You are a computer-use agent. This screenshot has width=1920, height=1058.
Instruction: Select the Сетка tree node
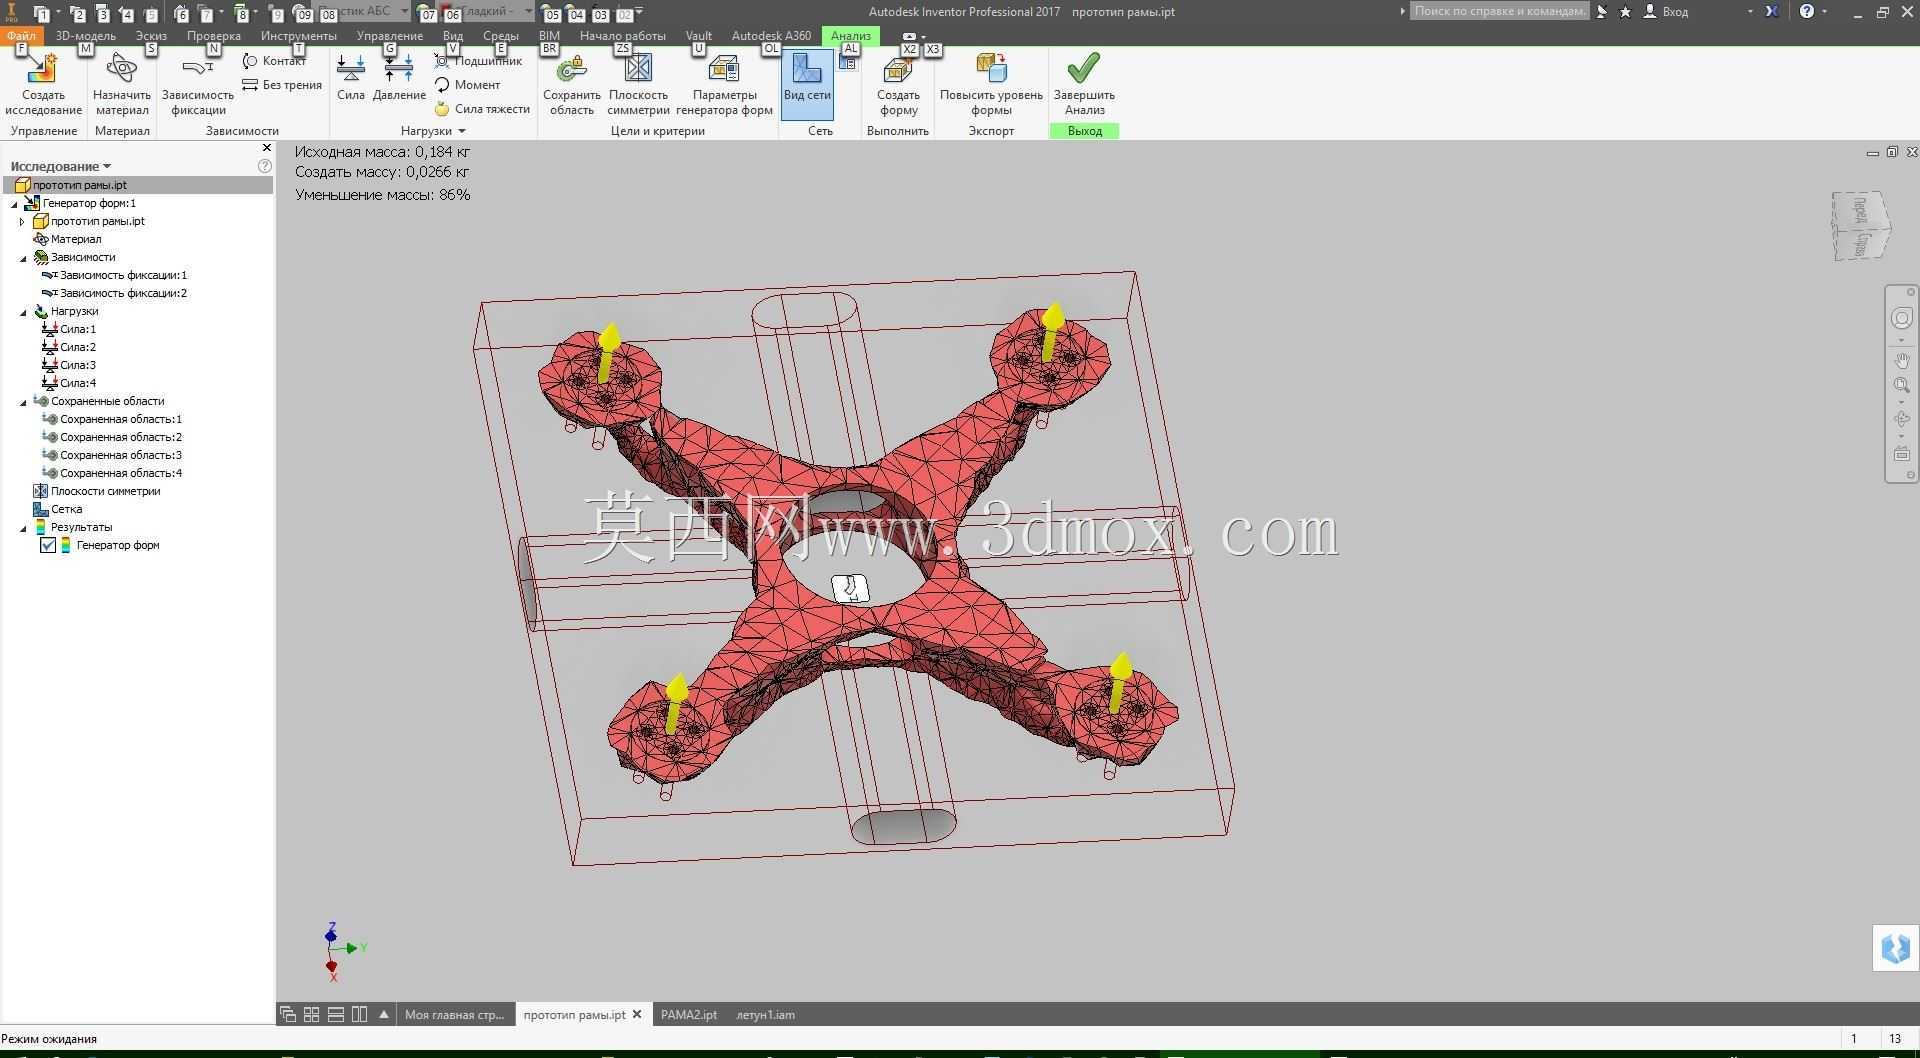point(66,509)
